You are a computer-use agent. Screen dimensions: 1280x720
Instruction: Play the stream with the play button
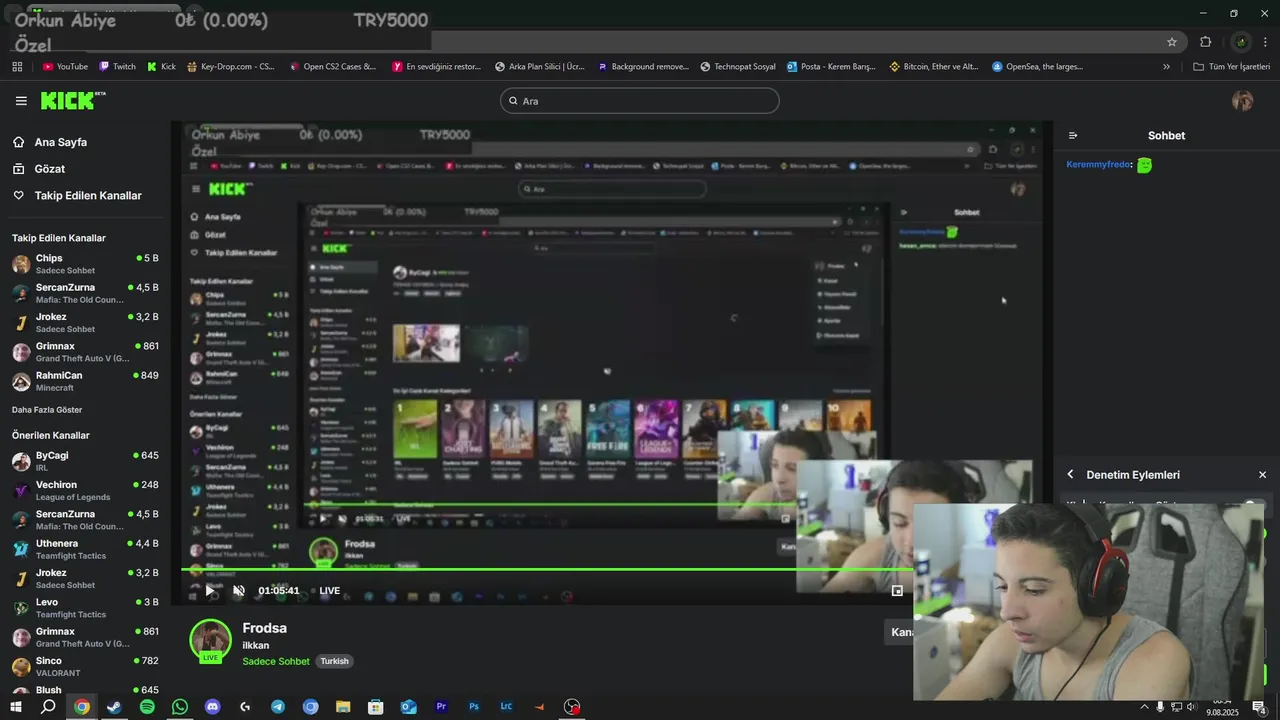click(210, 591)
